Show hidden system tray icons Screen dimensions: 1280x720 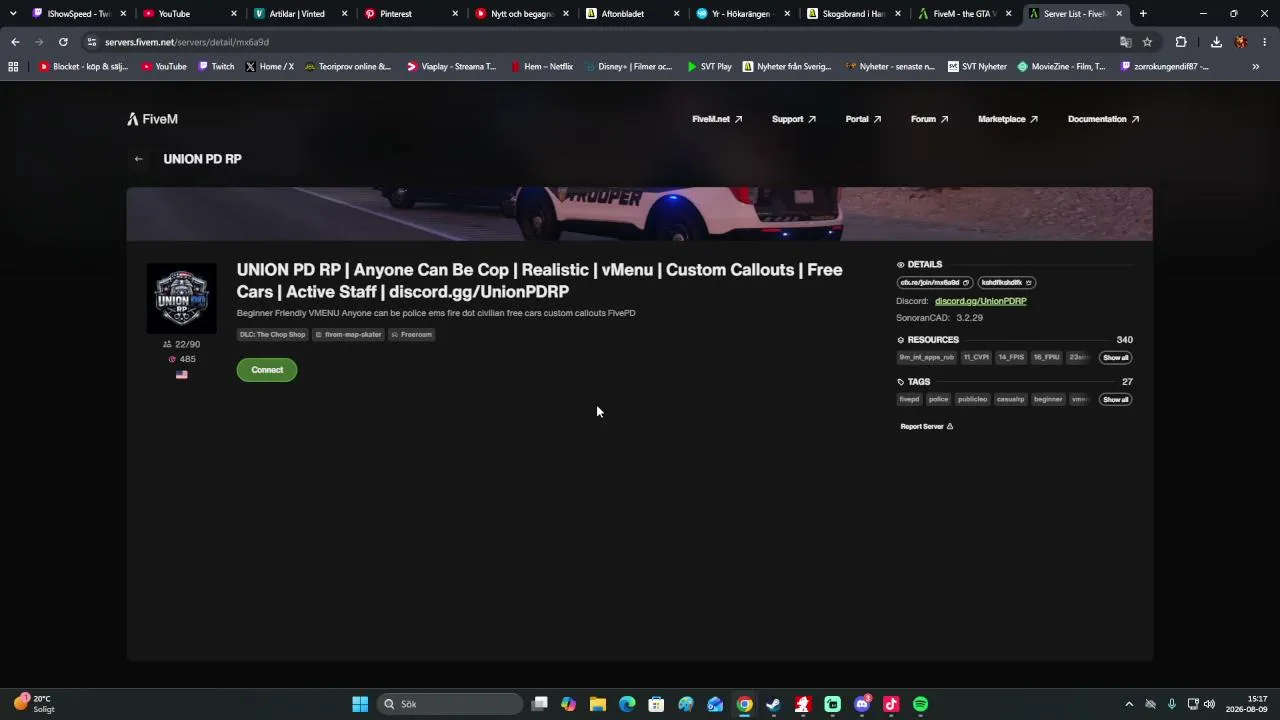point(1129,704)
